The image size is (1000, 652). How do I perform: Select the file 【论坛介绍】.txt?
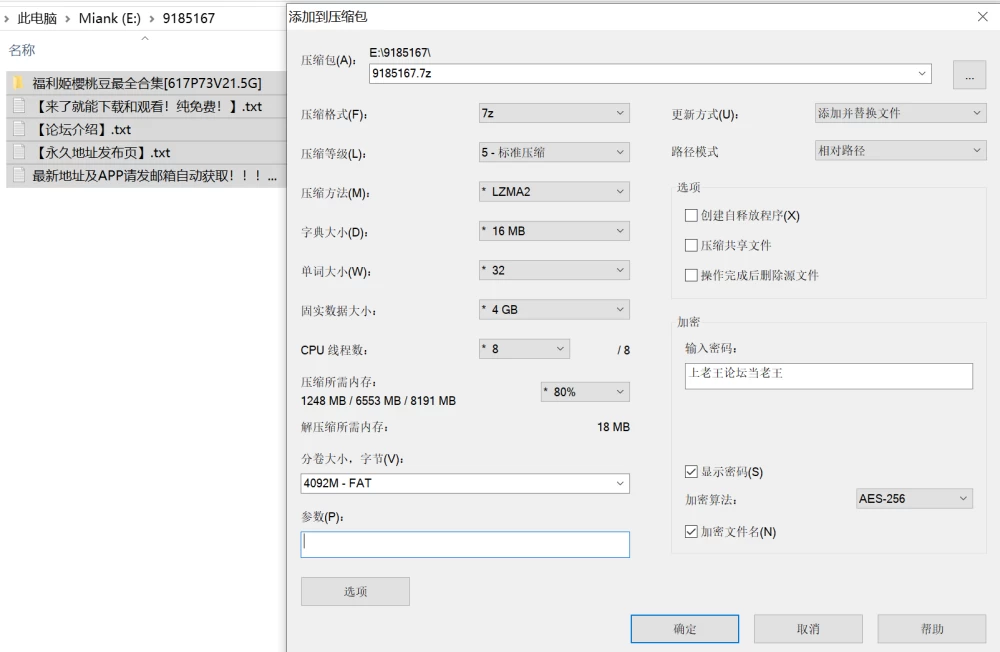[146, 130]
